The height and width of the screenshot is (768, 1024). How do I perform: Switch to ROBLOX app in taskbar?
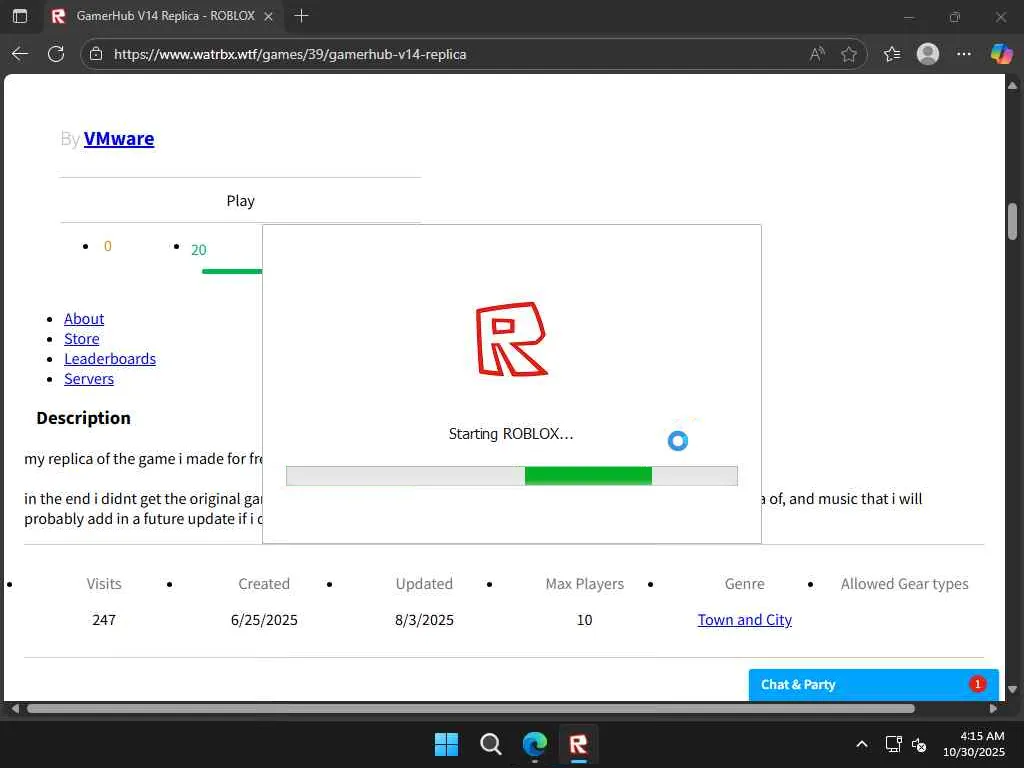tap(579, 744)
